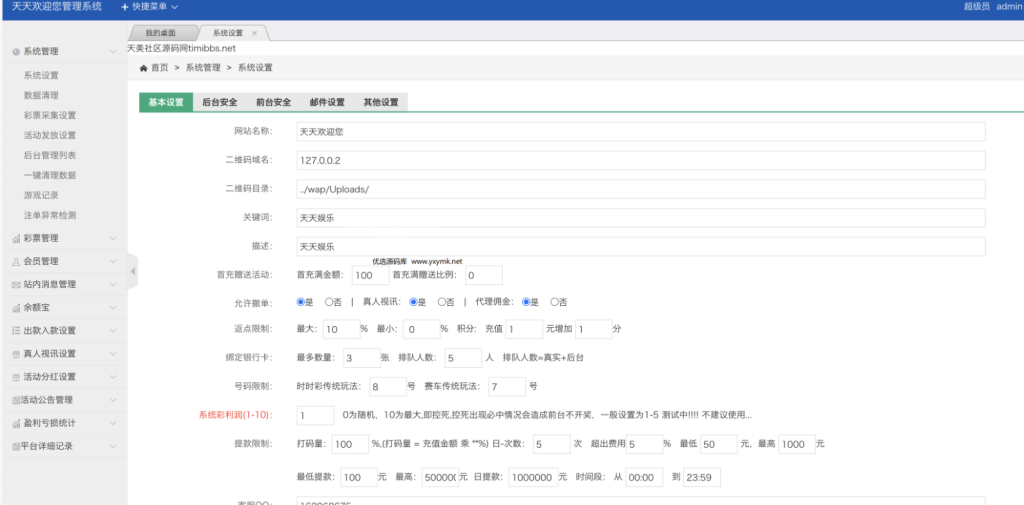The width and height of the screenshot is (1024, 505).
Task: Close the 系统设置 tab
Action: tap(255, 33)
